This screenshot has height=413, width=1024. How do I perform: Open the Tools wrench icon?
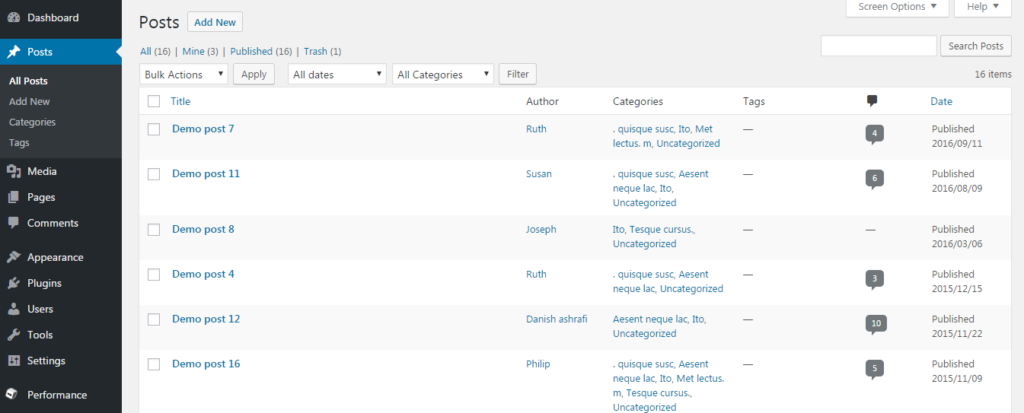13,335
